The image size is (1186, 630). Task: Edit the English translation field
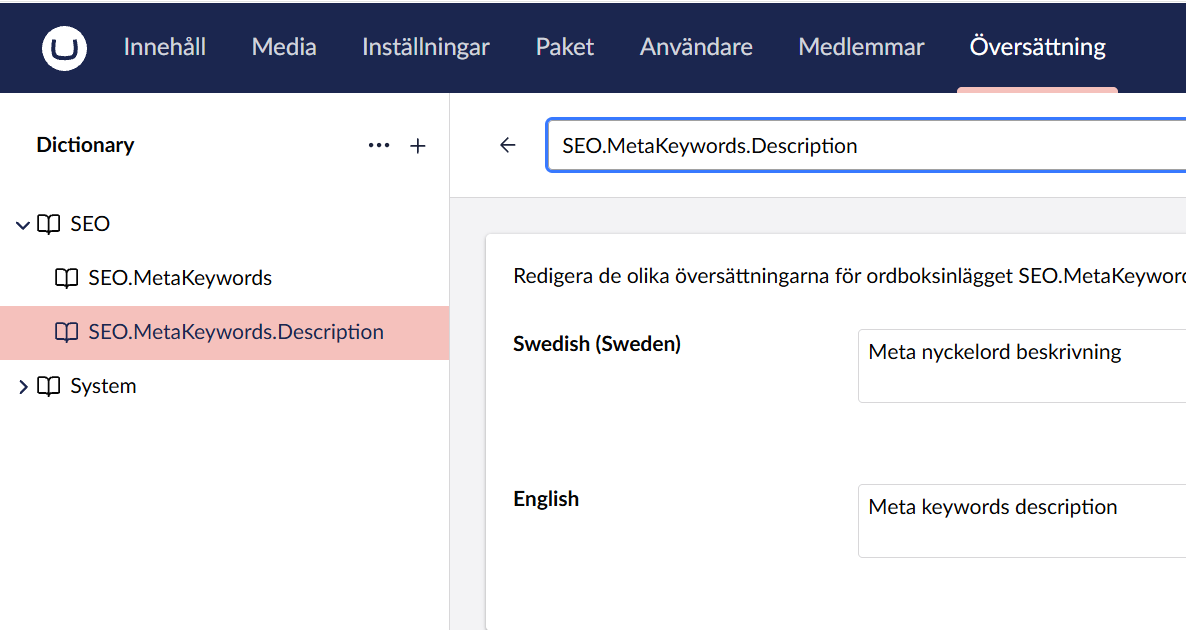pos(1022,521)
